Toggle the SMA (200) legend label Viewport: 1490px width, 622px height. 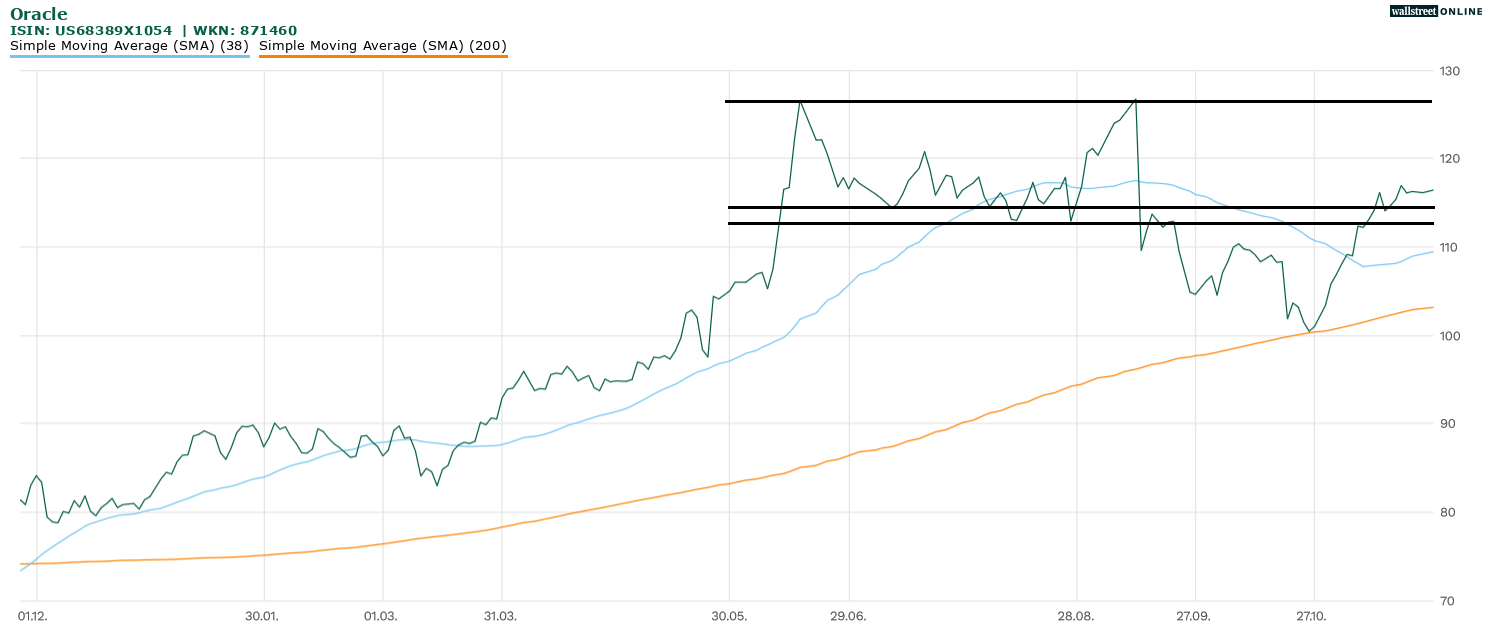[383, 46]
